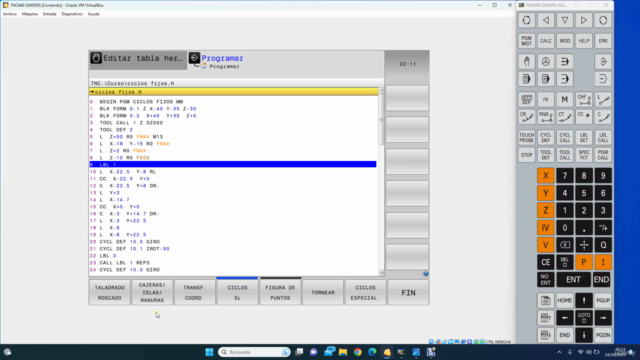Screen dimensions: 640x360
Task: Click the orange I incremental key
Action: [x=603, y=262]
